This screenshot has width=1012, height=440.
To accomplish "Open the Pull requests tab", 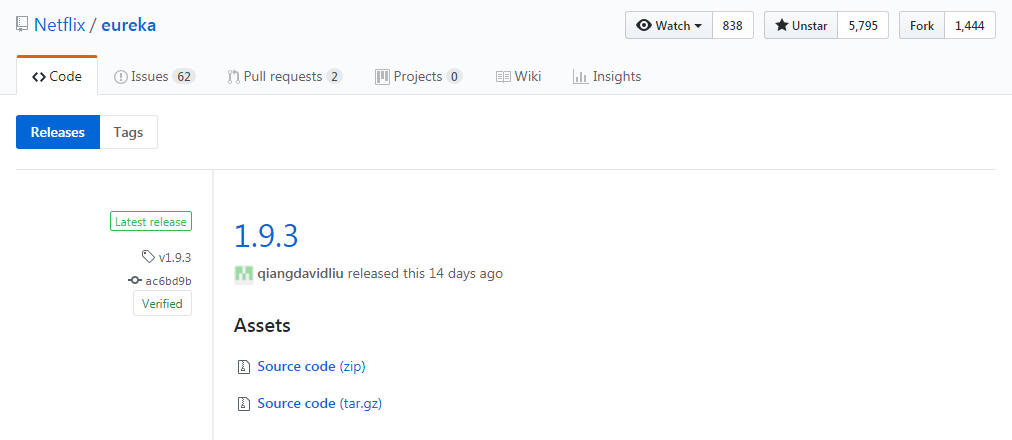I will [x=284, y=76].
